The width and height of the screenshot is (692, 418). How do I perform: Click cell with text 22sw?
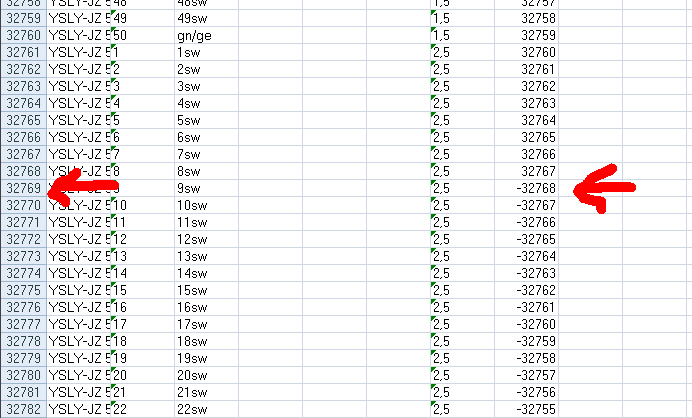pyautogui.click(x=207, y=409)
